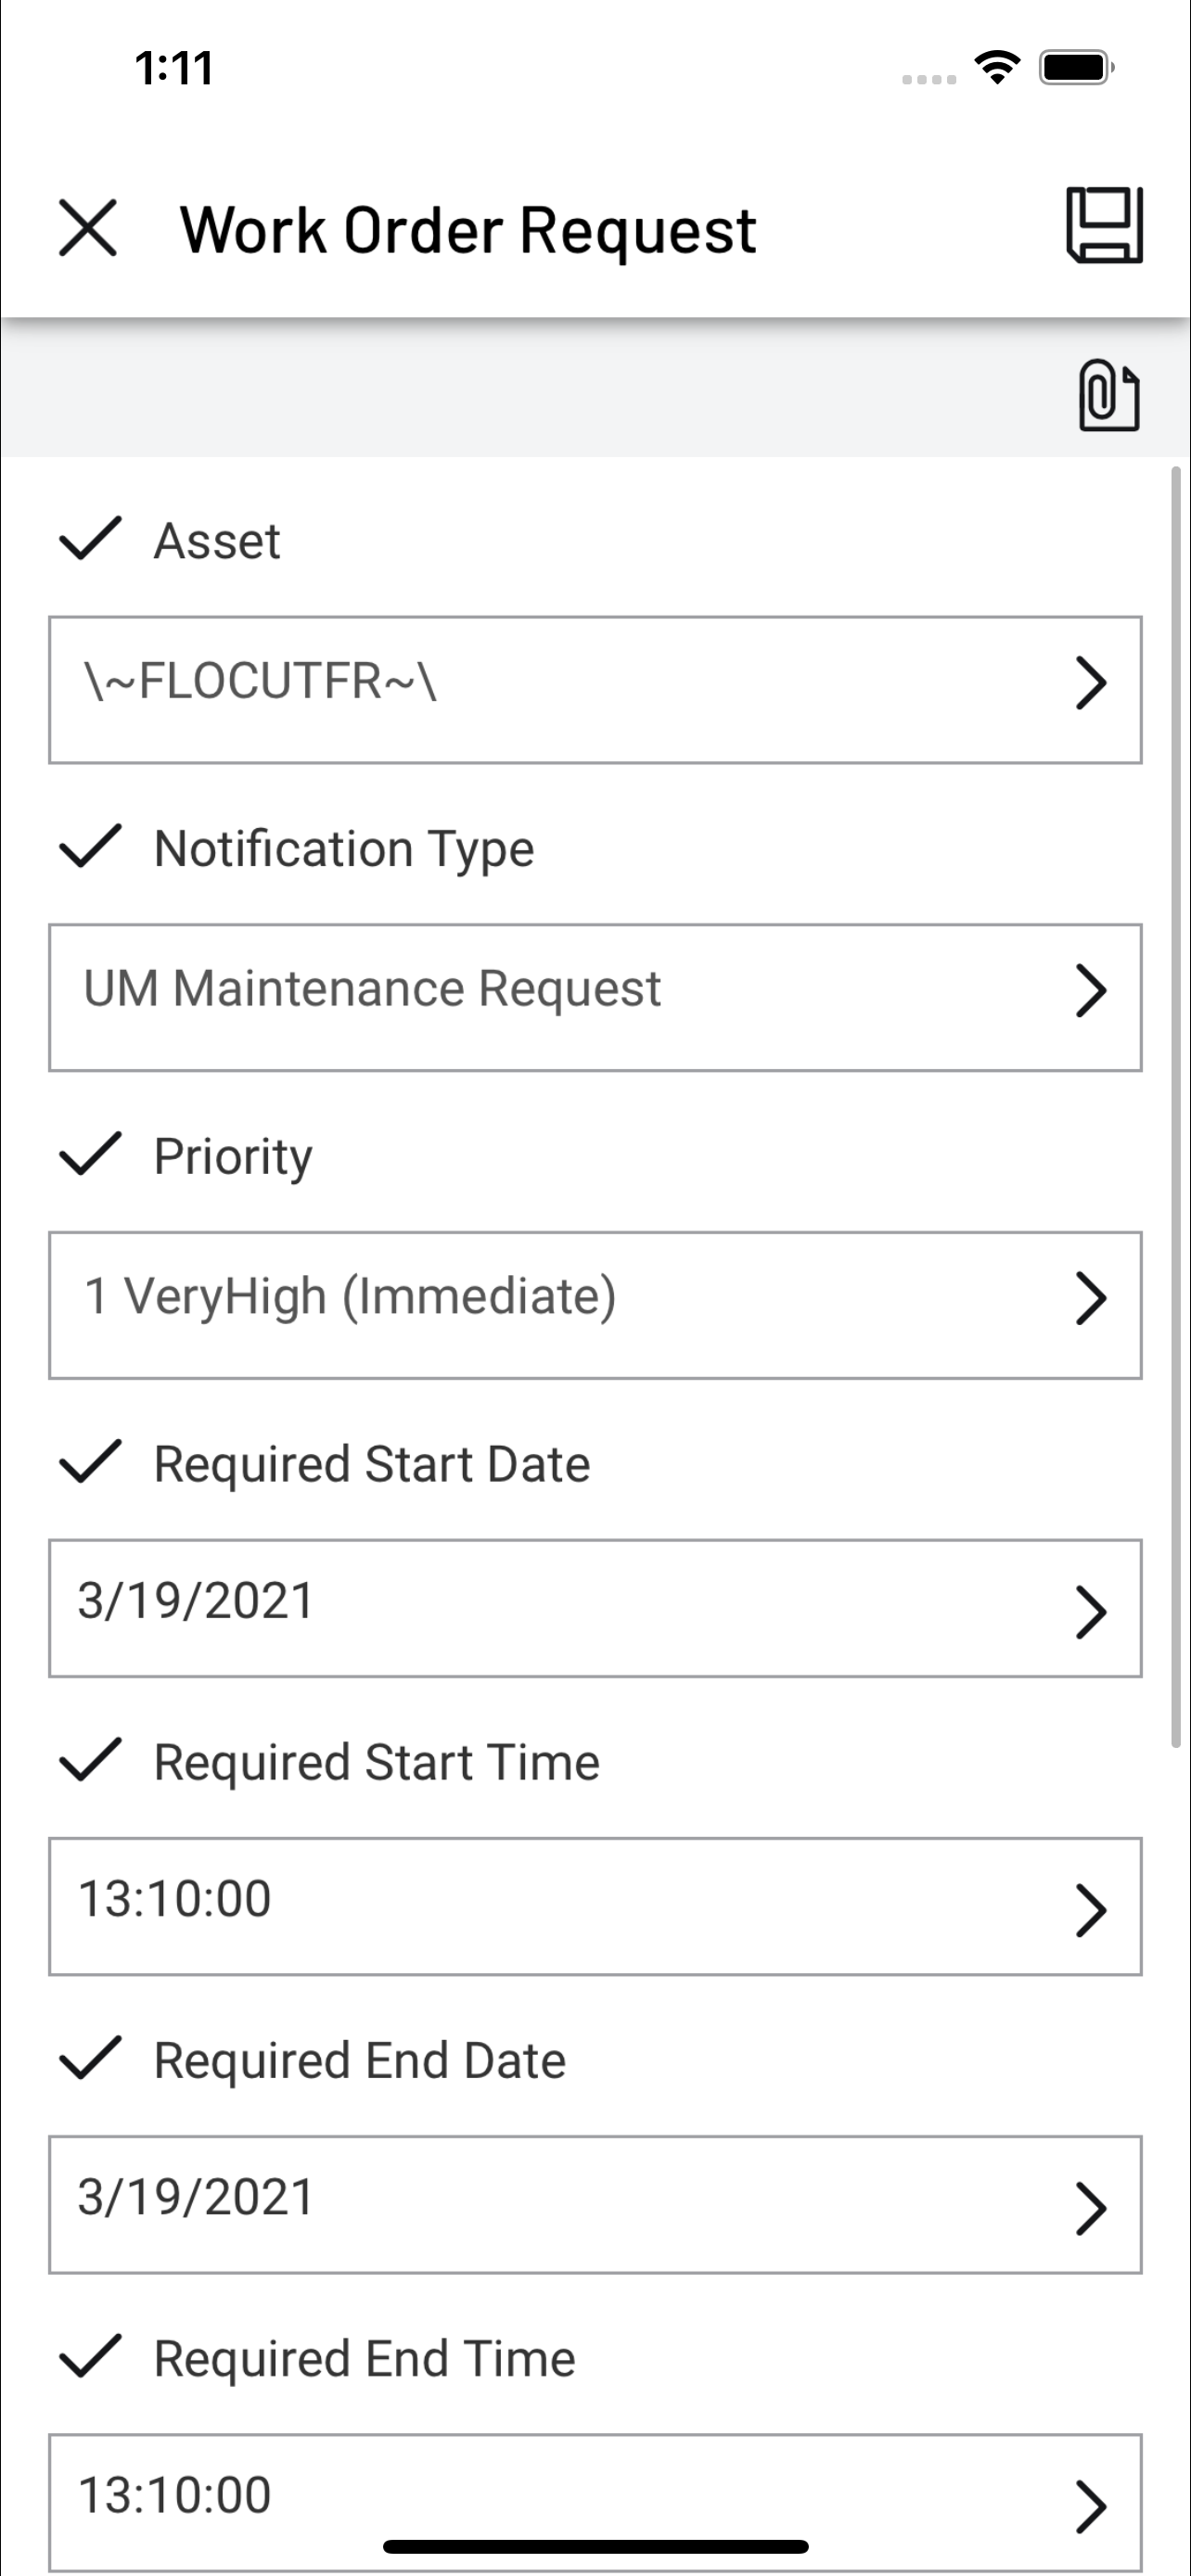The width and height of the screenshot is (1191, 2576).
Task: Close the Work Order Request form
Action: pyautogui.click(x=88, y=228)
